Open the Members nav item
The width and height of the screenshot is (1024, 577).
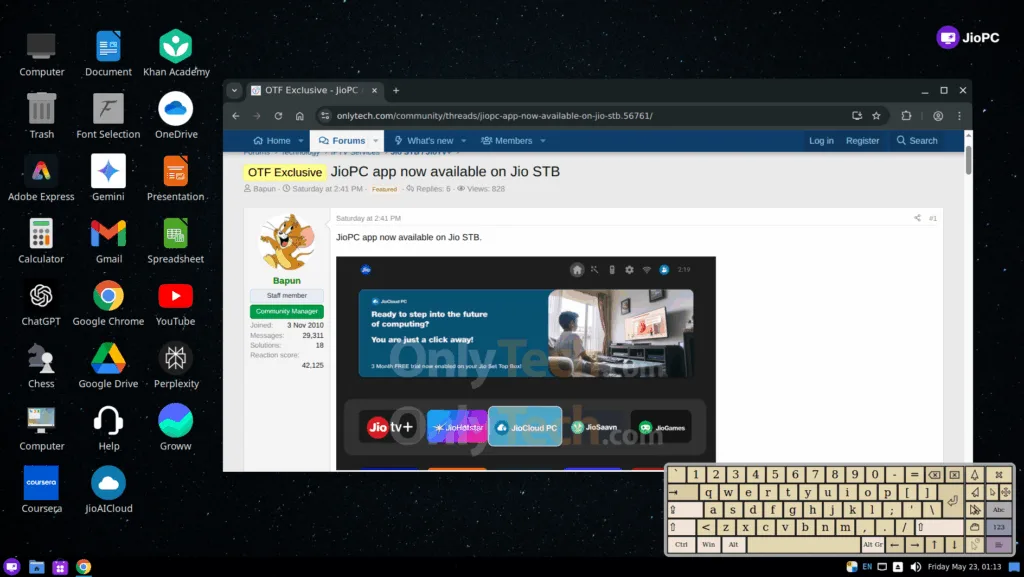tap(507, 141)
